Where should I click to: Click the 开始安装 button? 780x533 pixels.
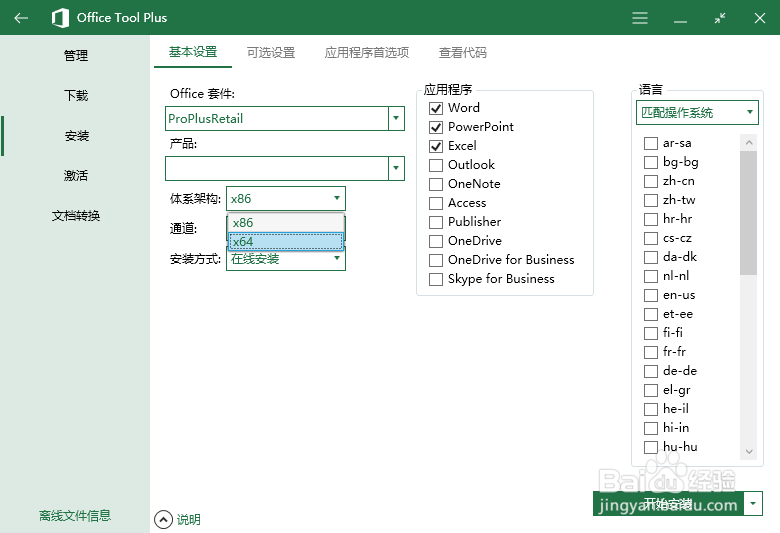click(x=668, y=504)
